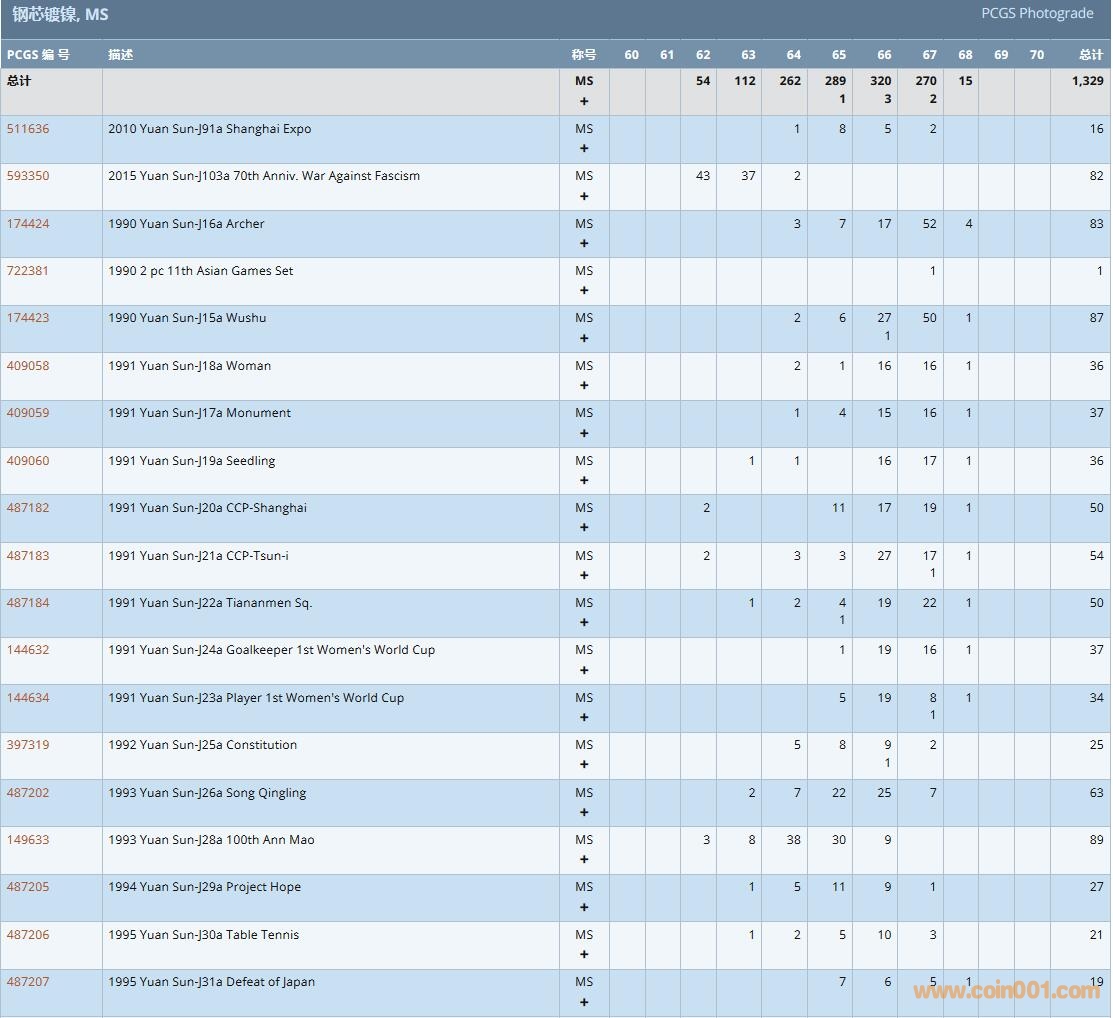Open coin entry 593350
The image size is (1113, 1018).
(x=28, y=176)
